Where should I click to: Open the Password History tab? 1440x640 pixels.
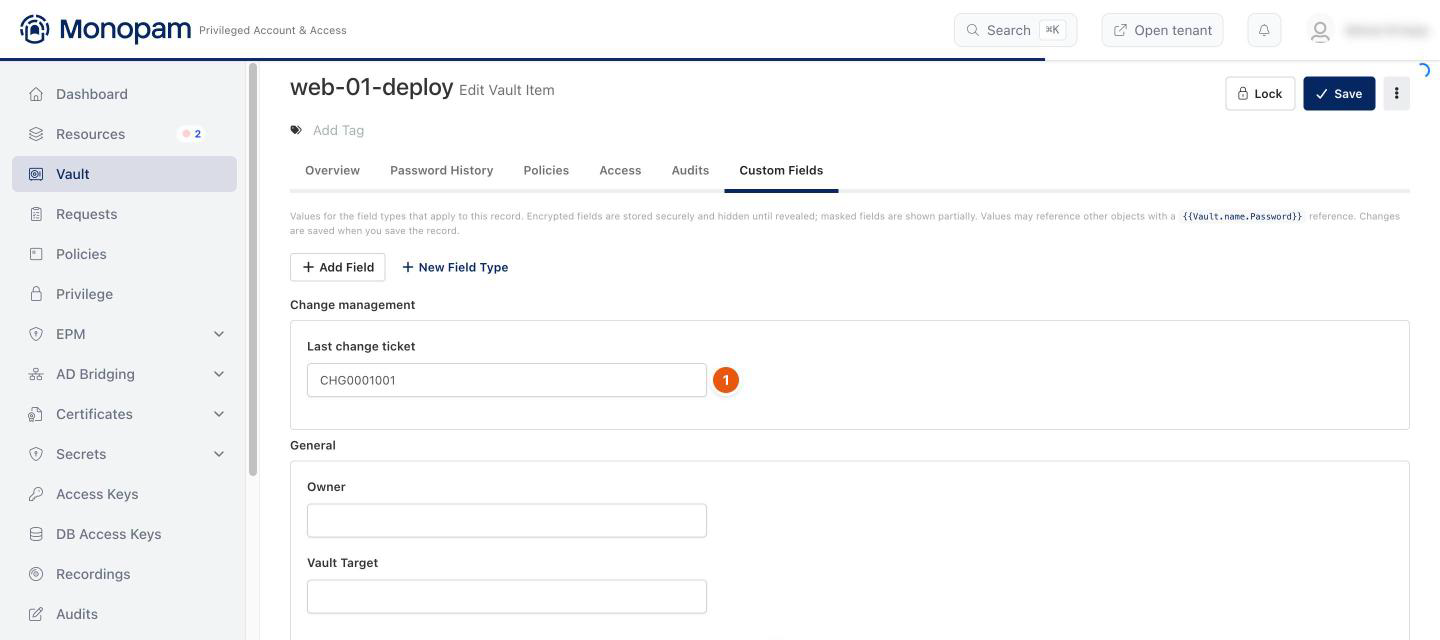pyautogui.click(x=441, y=170)
